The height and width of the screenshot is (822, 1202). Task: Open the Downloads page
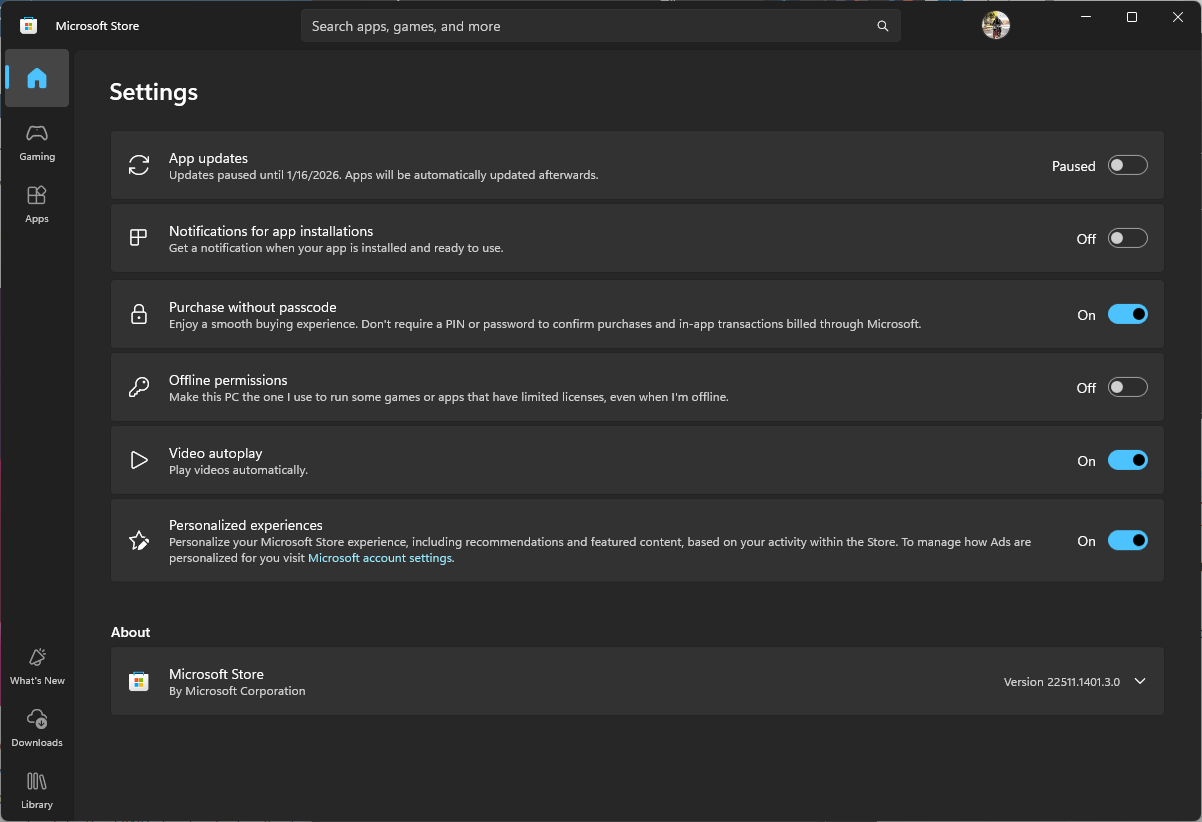point(37,728)
